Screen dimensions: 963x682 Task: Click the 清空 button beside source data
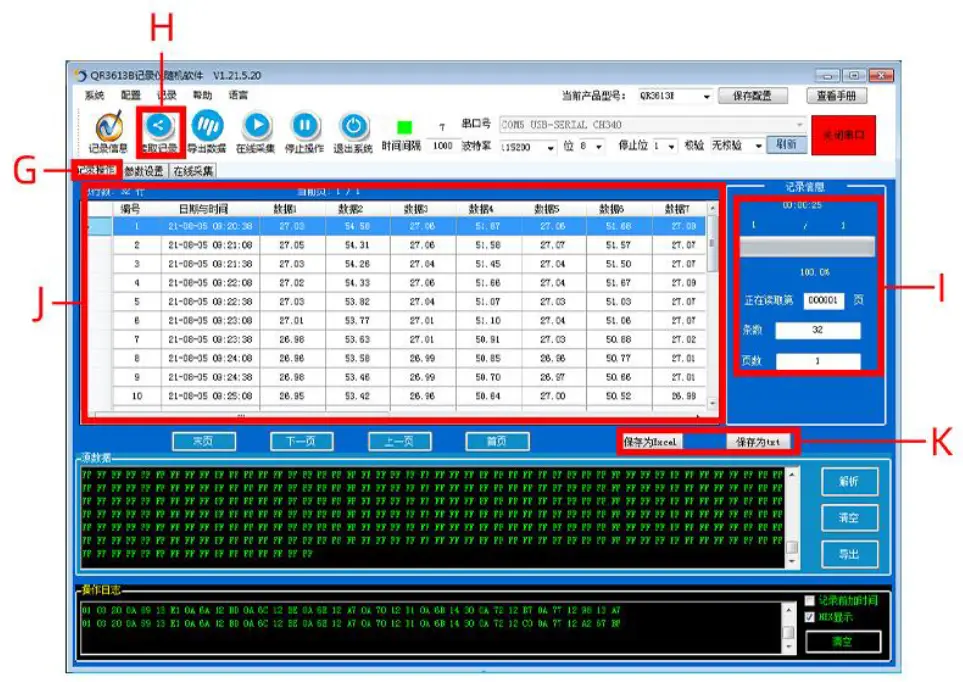point(849,518)
